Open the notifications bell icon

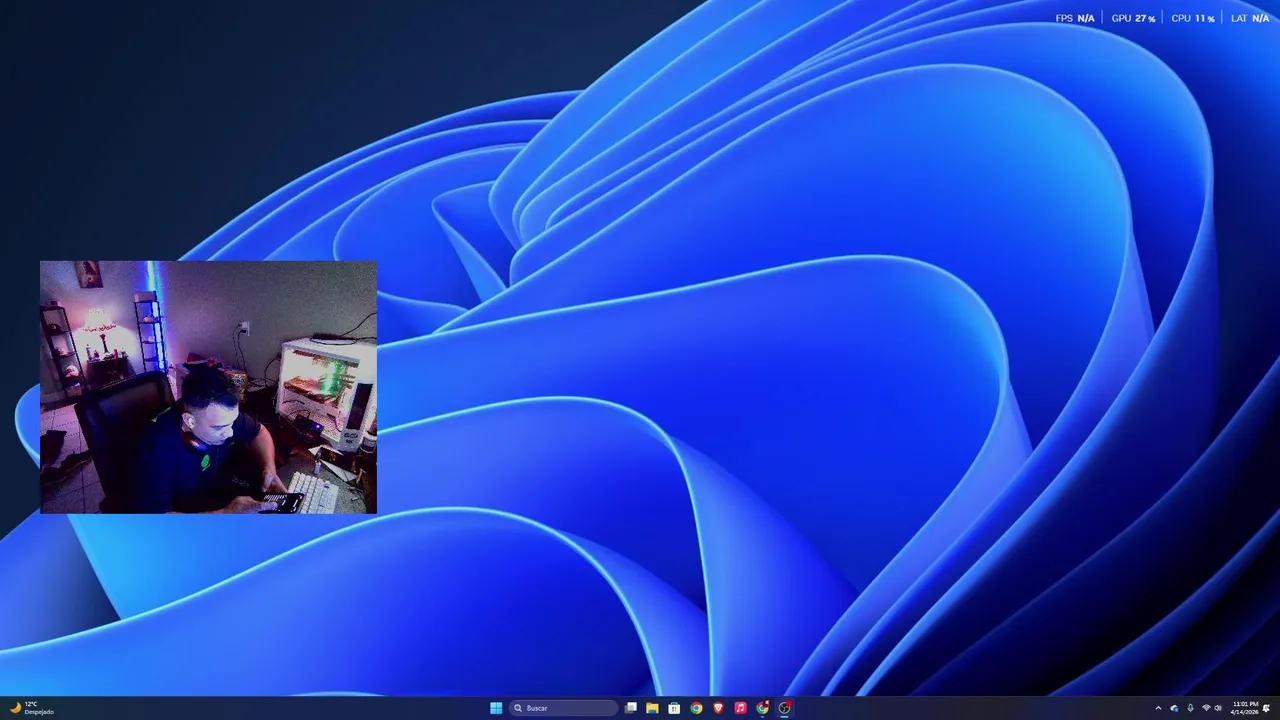(x=1267, y=708)
